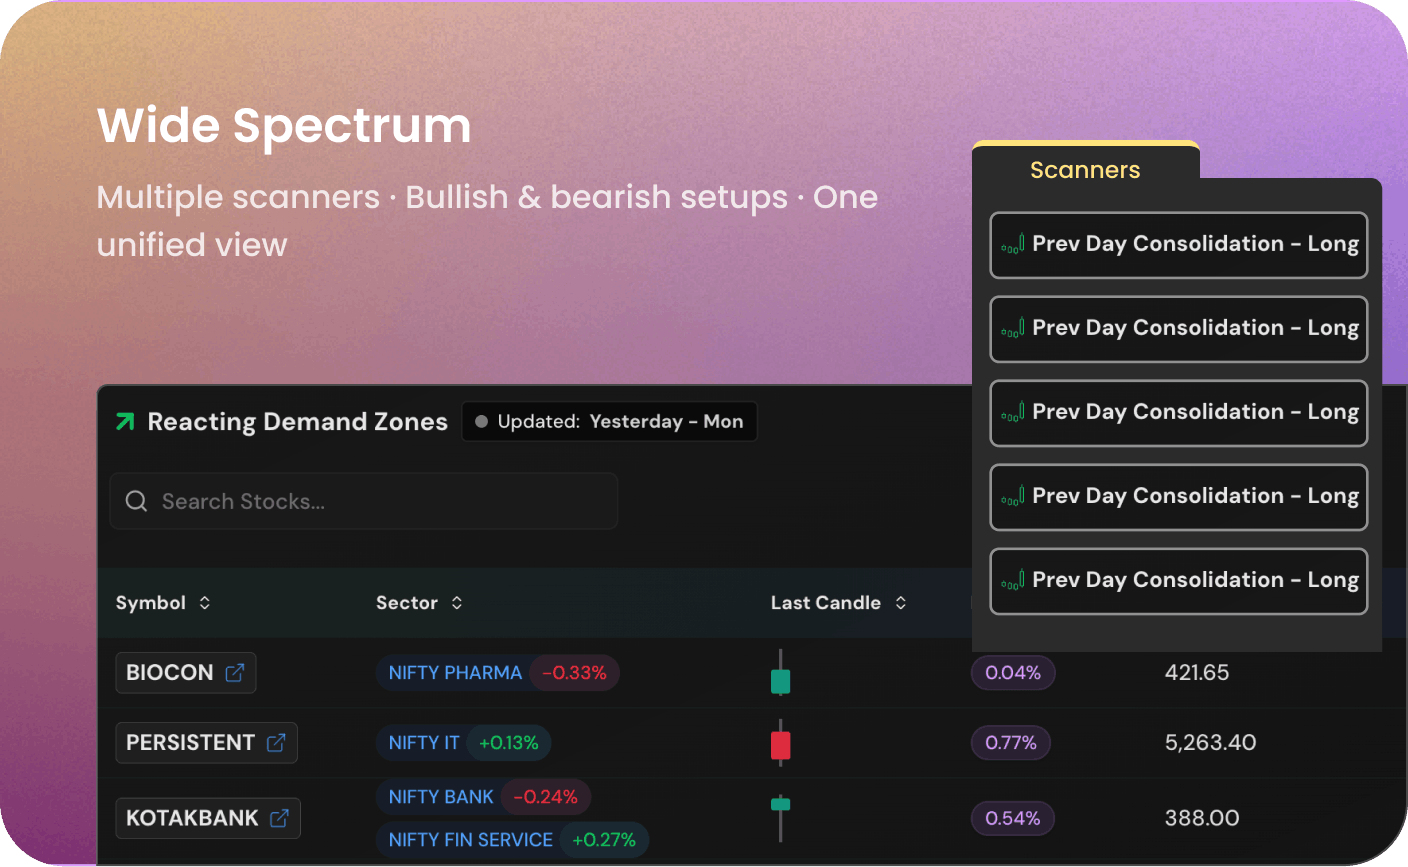Image resolution: width=1408 pixels, height=867 pixels.
Task: Open PERSISTENT external link icon
Action: [276, 743]
